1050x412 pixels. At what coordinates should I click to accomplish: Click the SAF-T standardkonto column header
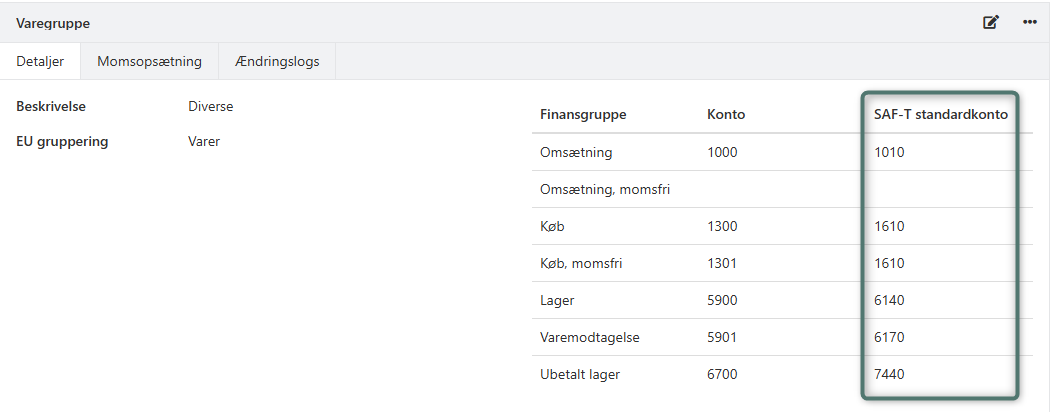939,114
